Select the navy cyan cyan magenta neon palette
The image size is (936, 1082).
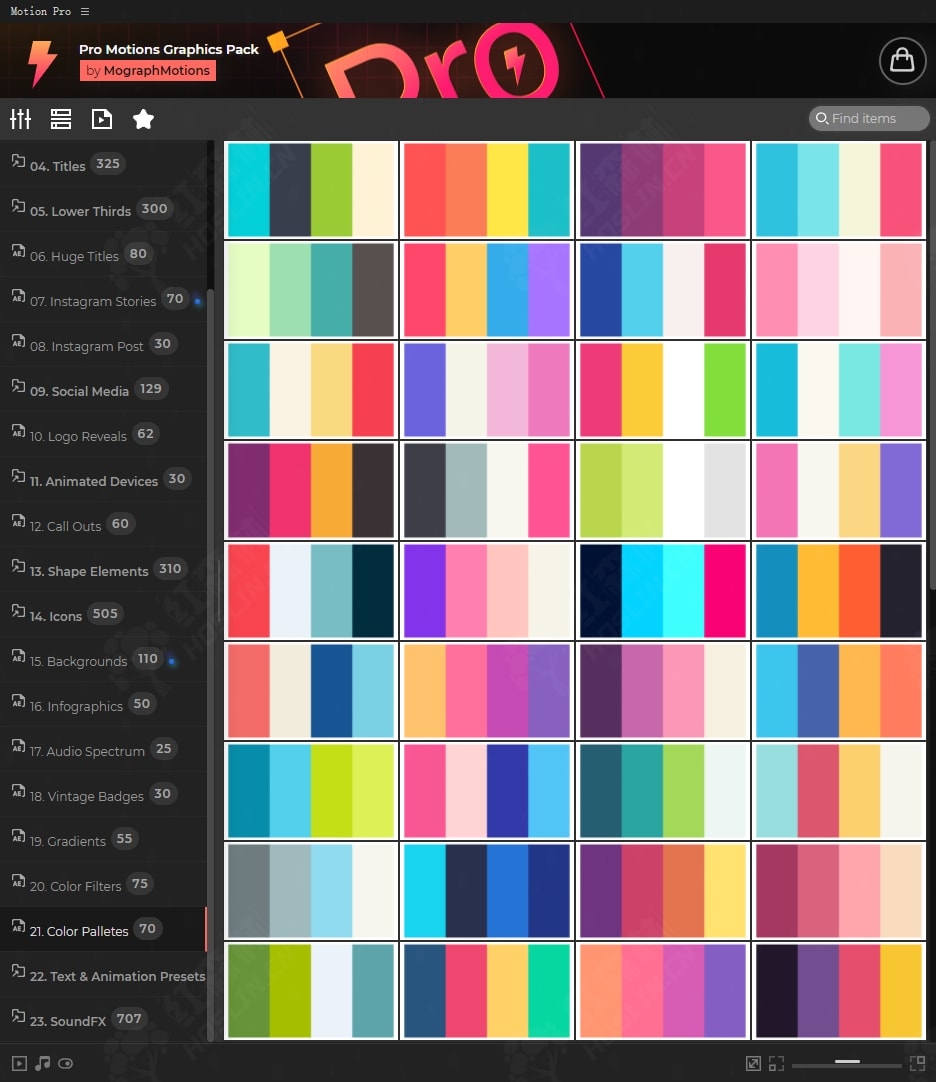click(663, 591)
